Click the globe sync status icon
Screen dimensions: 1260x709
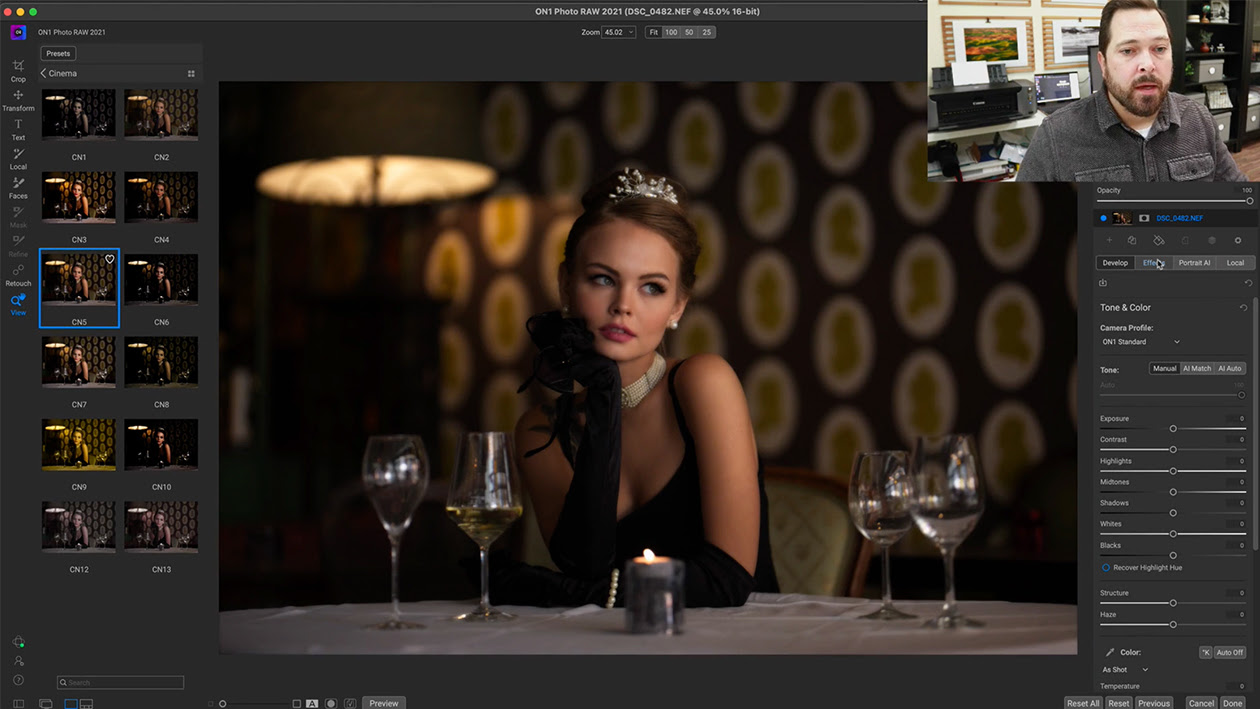(18, 642)
